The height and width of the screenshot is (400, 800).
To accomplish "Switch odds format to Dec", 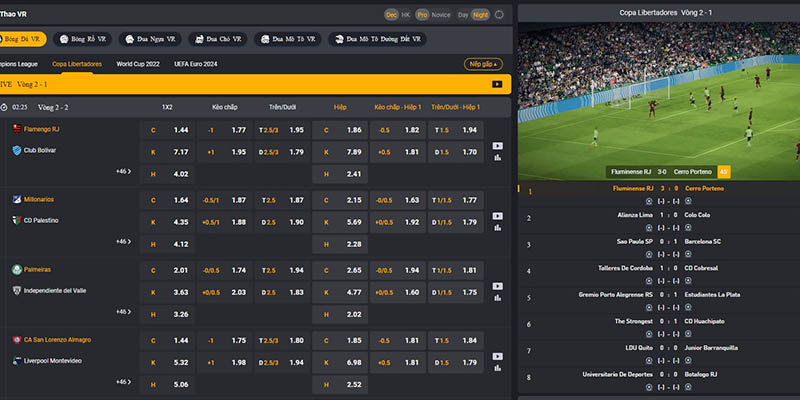I will pyautogui.click(x=391, y=15).
